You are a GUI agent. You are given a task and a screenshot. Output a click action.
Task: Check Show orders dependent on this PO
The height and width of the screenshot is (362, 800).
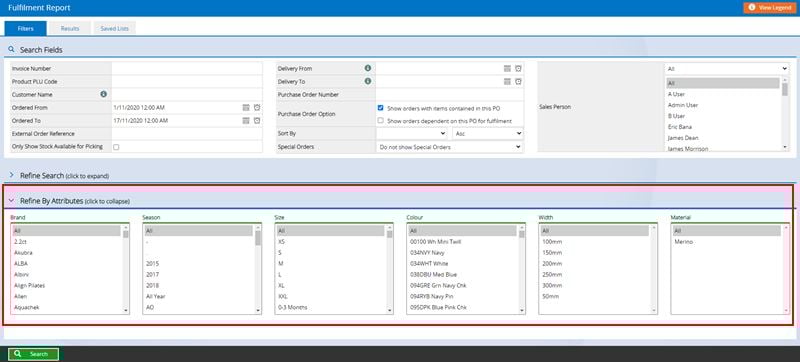pos(381,121)
